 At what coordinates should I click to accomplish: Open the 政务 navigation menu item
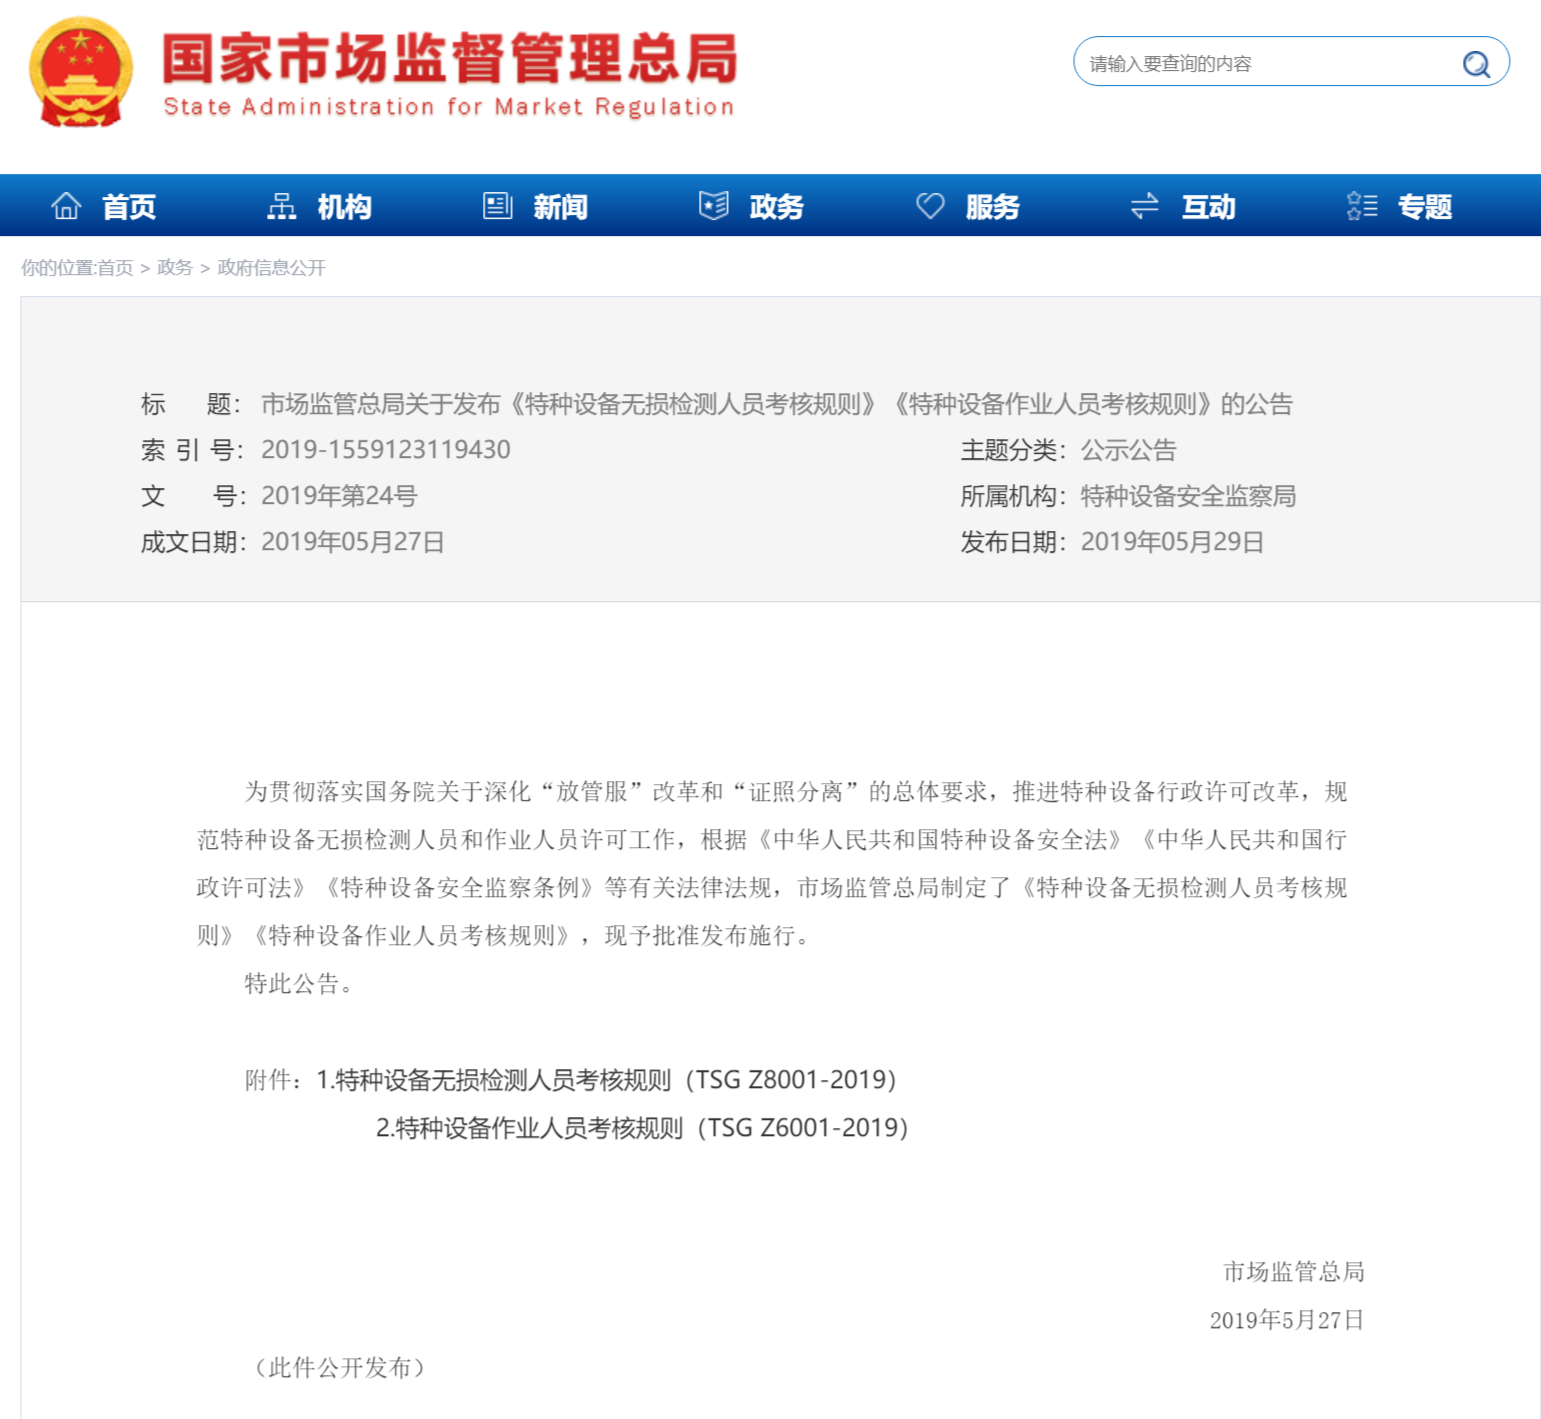click(x=777, y=207)
